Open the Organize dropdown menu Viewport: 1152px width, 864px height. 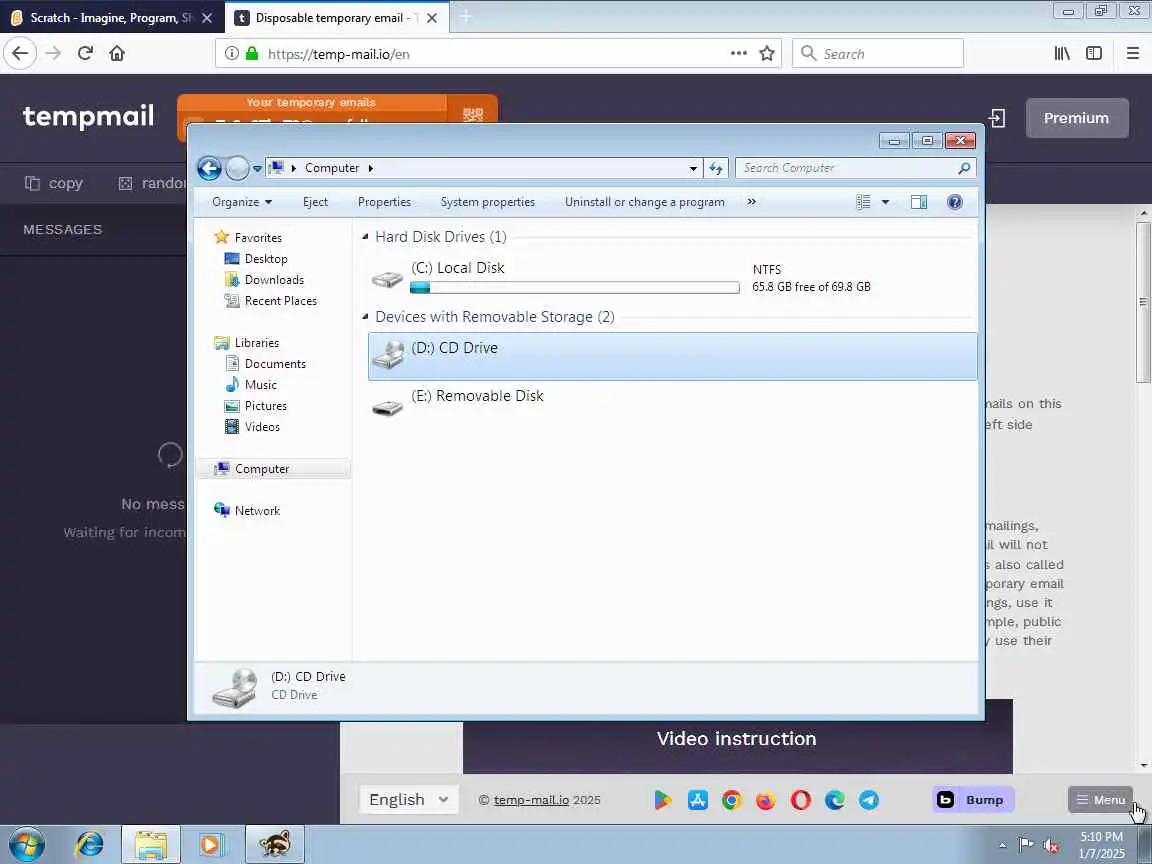tap(242, 202)
